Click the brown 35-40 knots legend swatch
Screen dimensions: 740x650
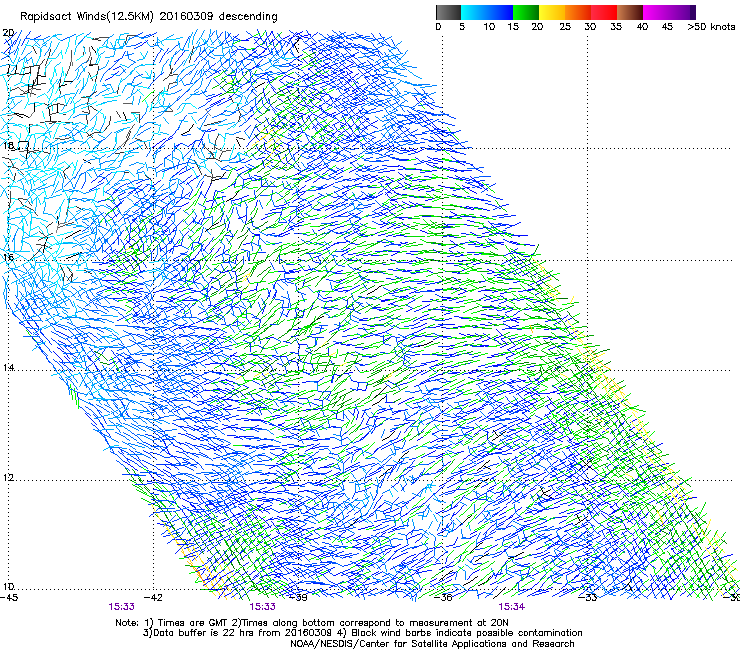[630, 12]
